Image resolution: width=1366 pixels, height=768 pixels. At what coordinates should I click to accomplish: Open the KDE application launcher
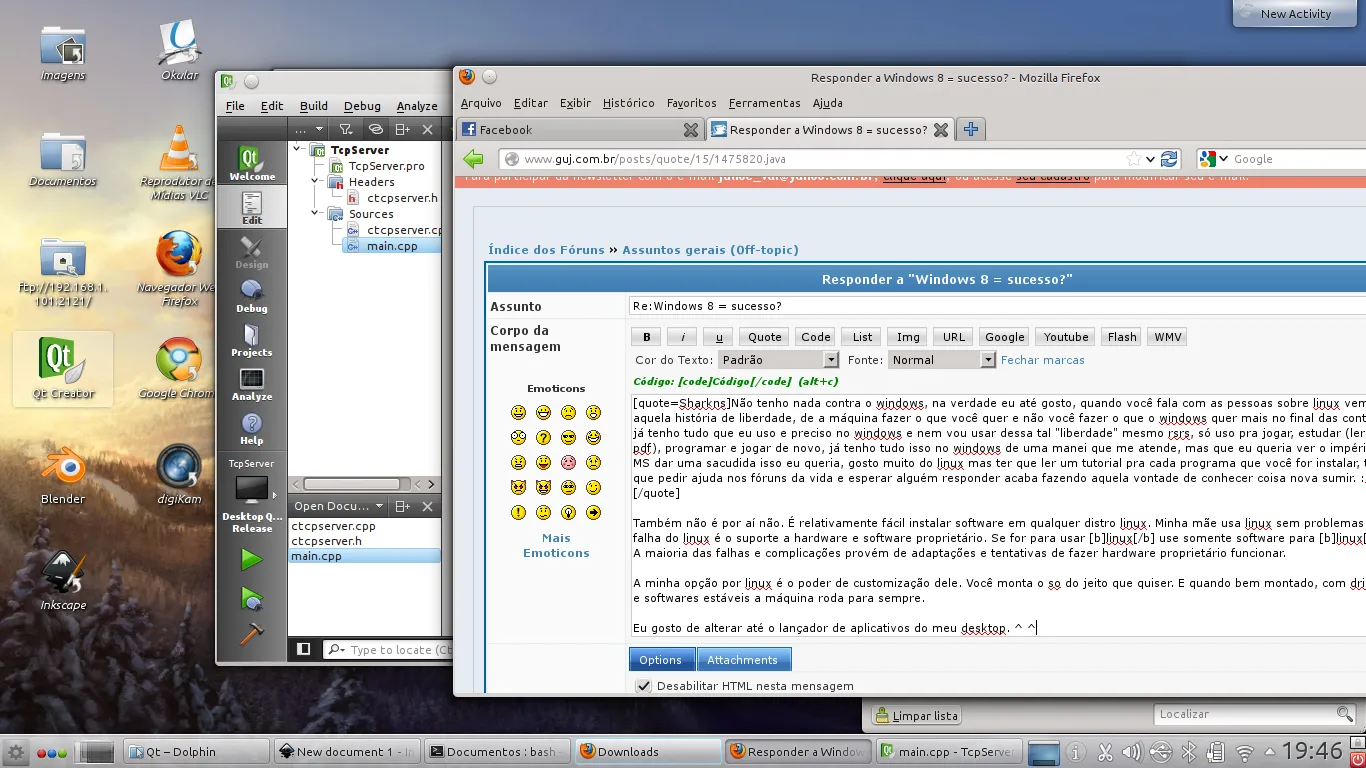15,752
